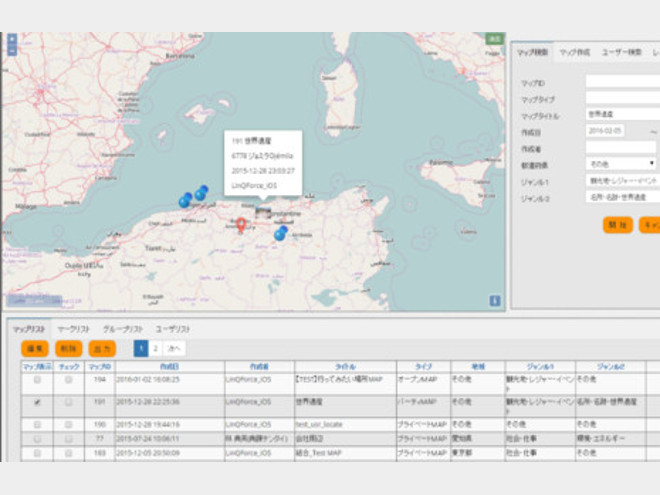Tick the check column box for map 190
The height and width of the screenshot is (495, 660).
[69, 424]
